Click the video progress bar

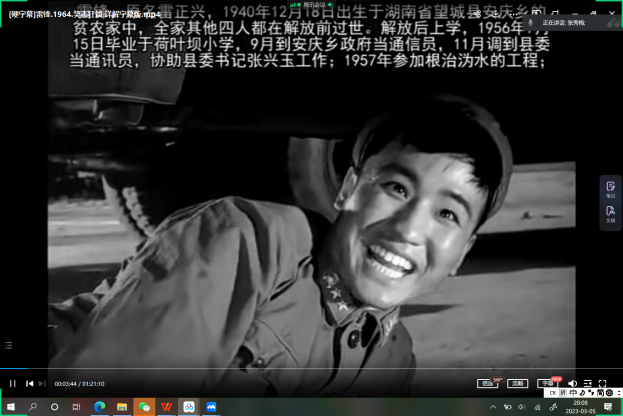(x=300, y=371)
